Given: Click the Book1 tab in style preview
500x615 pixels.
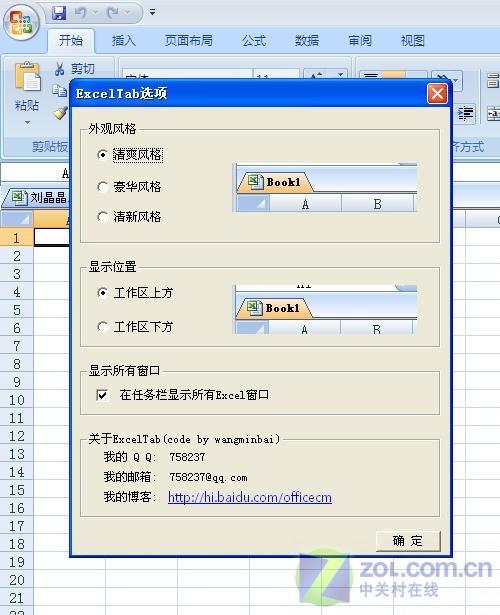Looking at the screenshot, I should (x=275, y=182).
